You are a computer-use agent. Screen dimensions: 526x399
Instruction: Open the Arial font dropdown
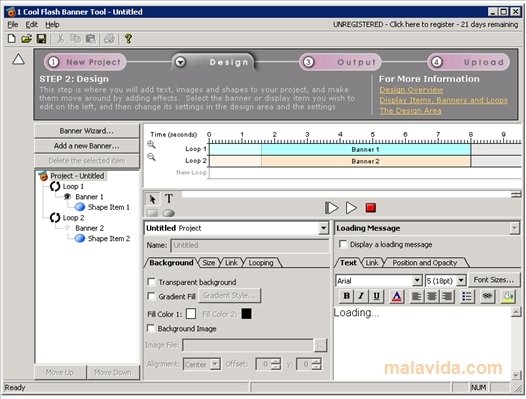pos(417,280)
